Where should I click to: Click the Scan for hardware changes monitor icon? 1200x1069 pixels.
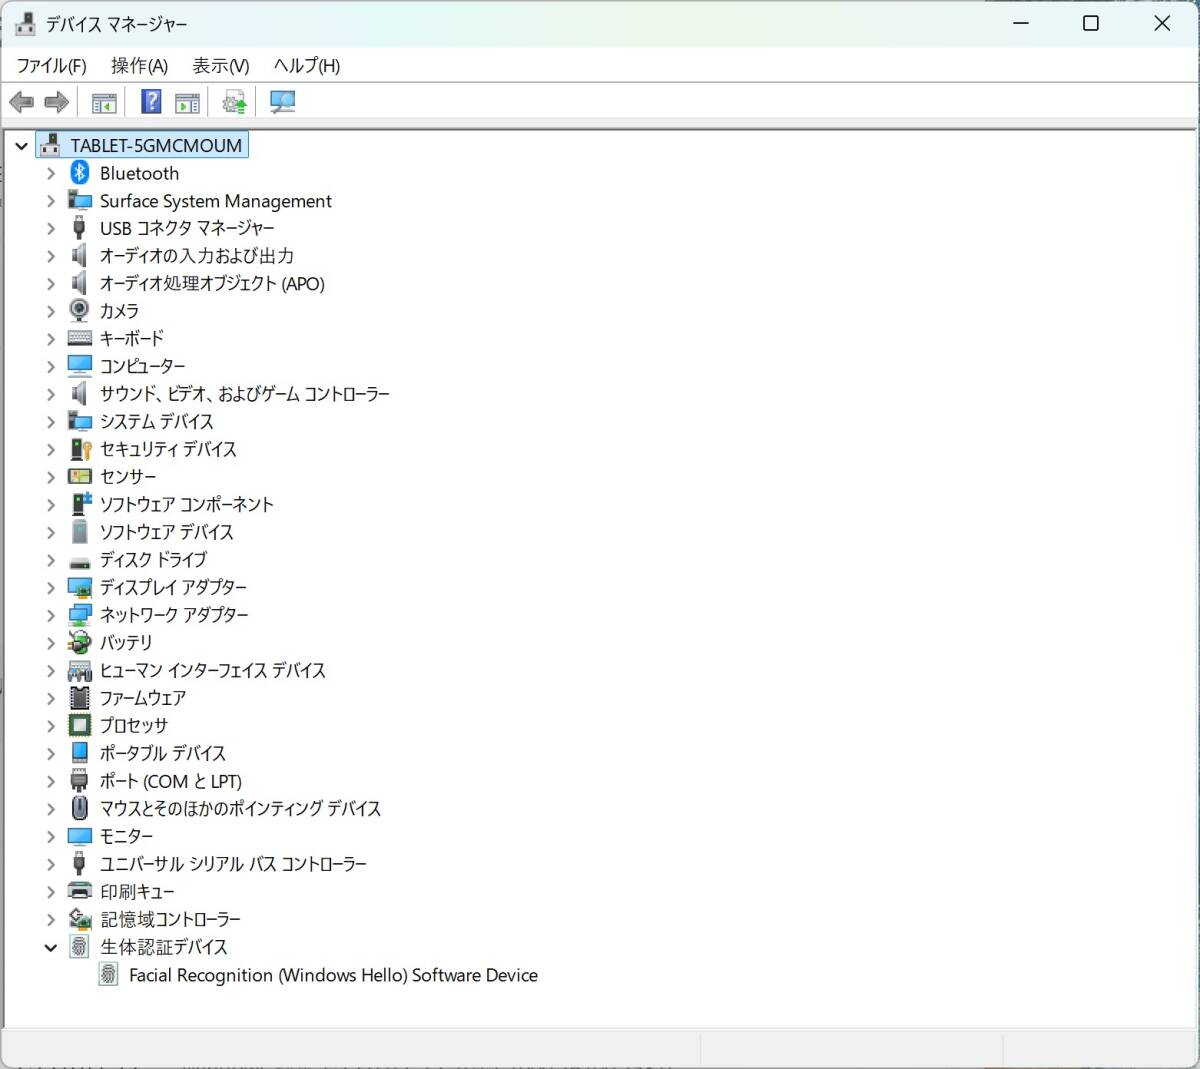(283, 102)
